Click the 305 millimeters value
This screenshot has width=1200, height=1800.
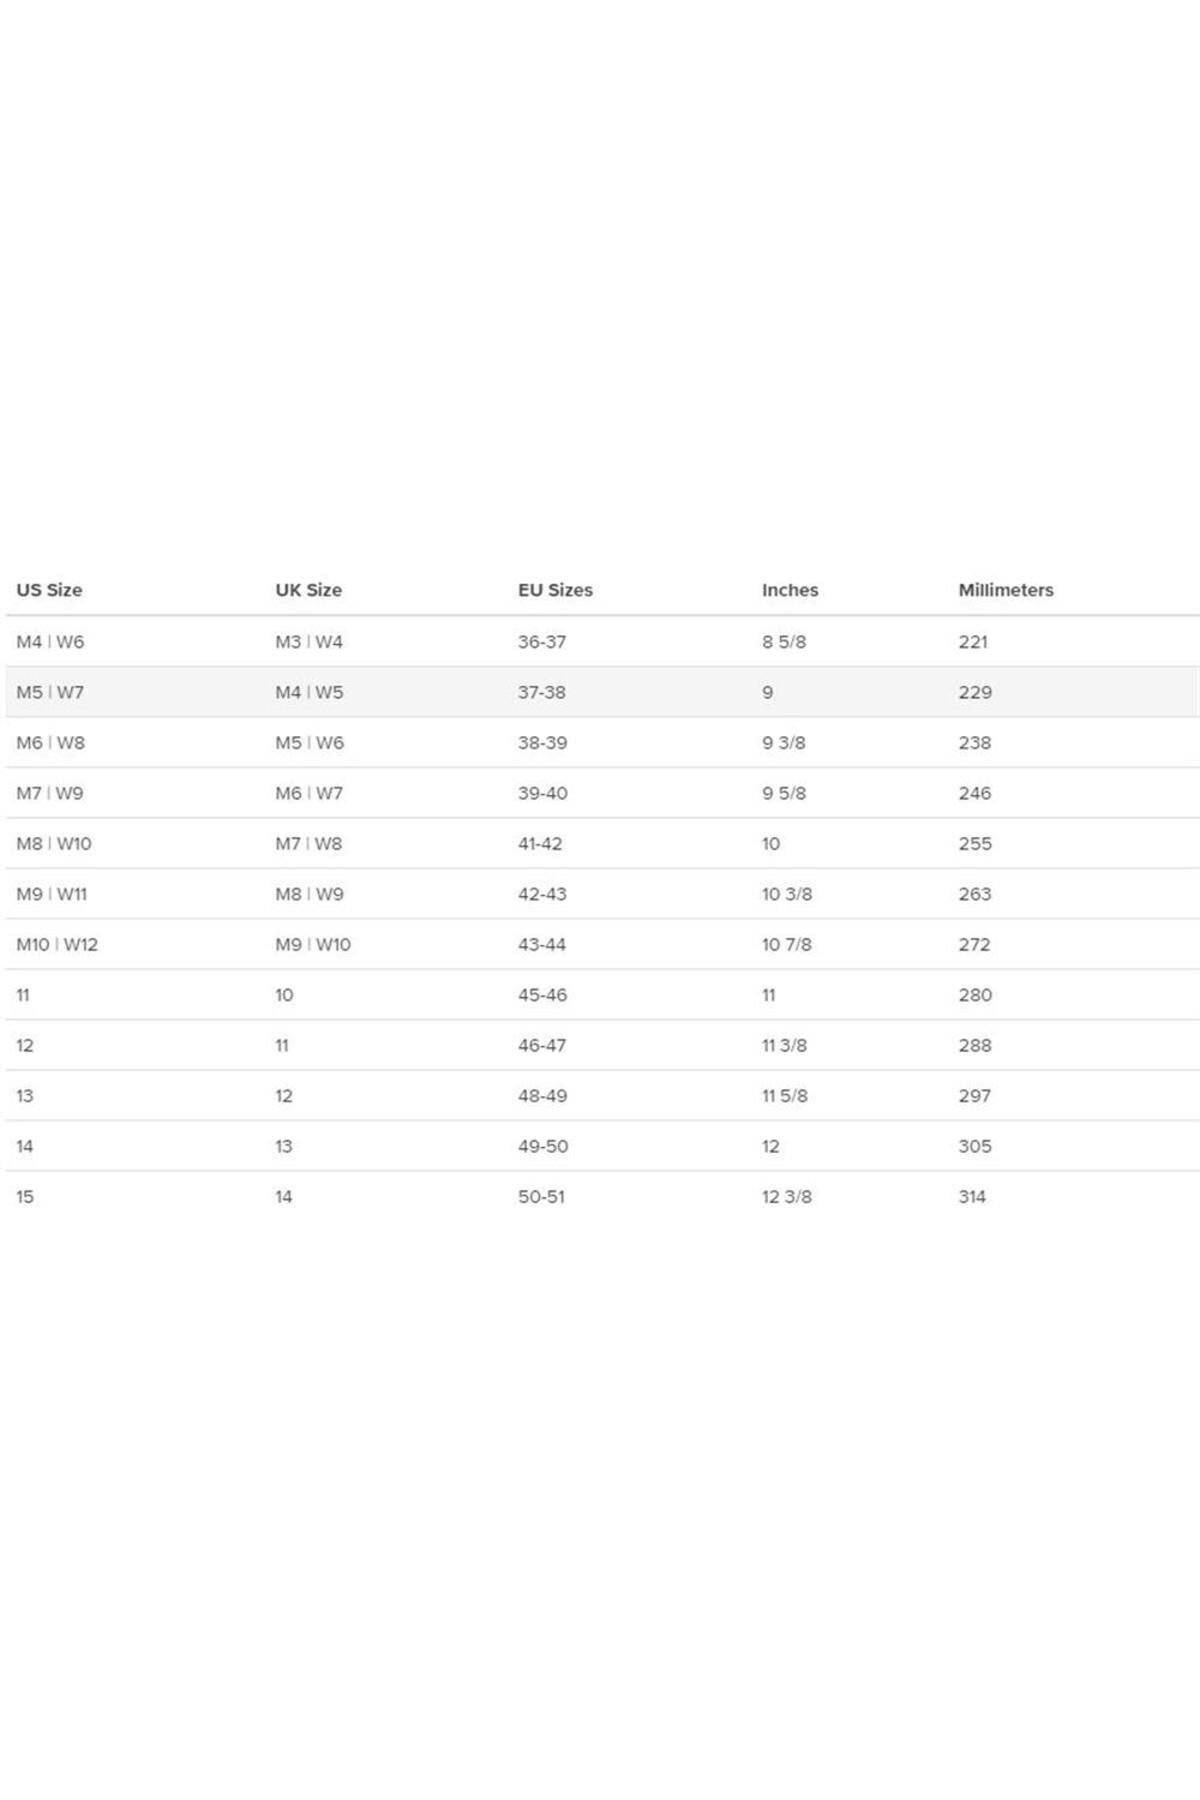pyautogui.click(x=975, y=1147)
